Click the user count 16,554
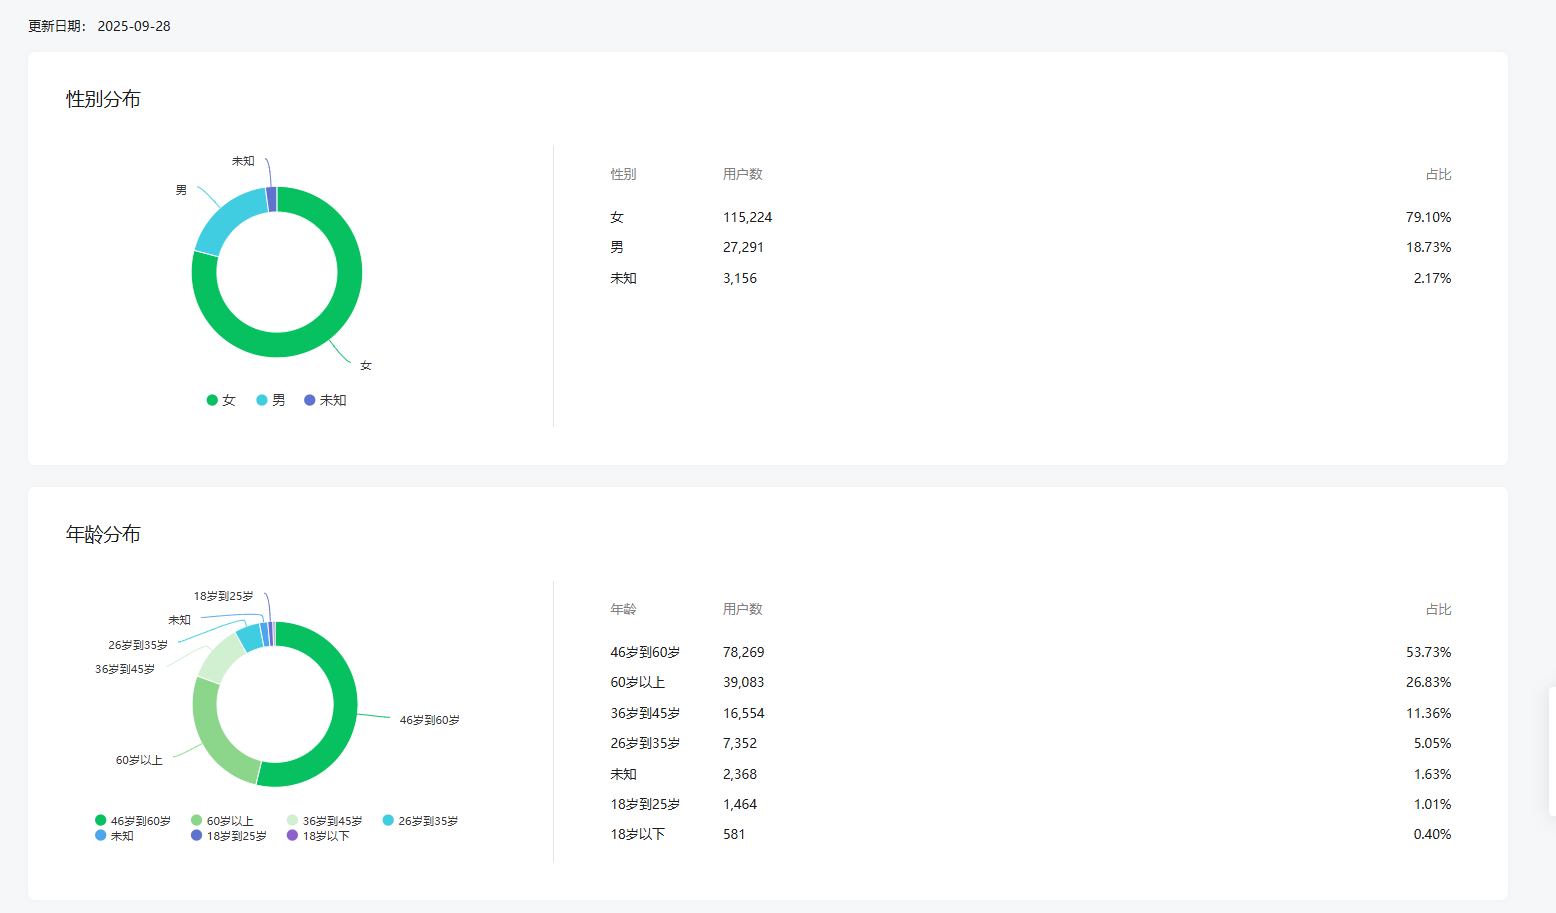The width and height of the screenshot is (1556, 913). 744,713
